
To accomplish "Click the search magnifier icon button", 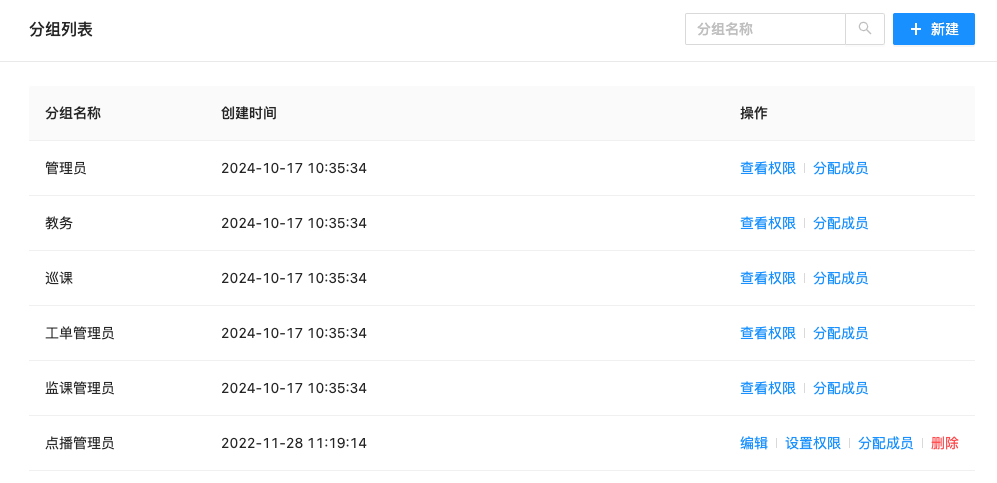I will coord(865,29).
